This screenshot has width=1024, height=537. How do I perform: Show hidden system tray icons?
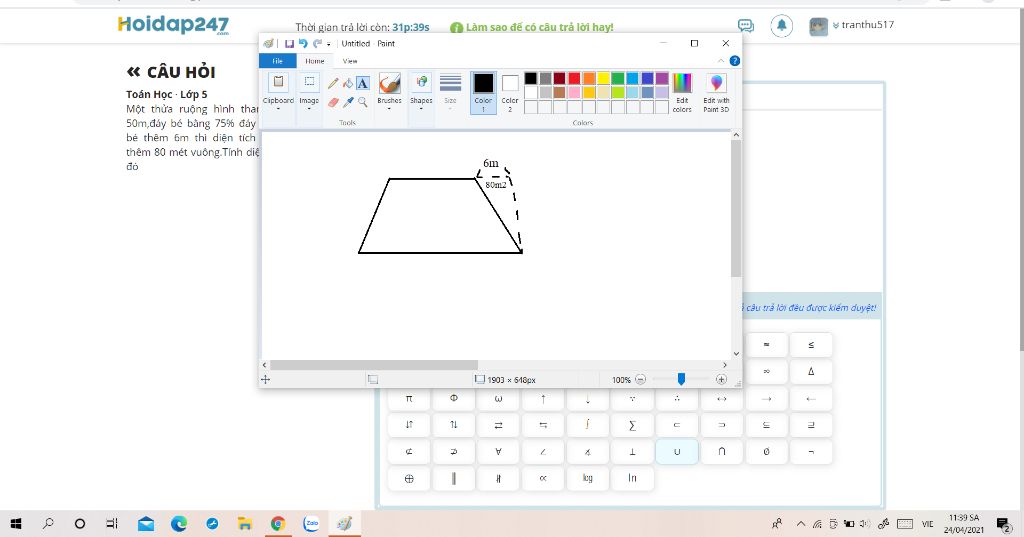[801, 523]
